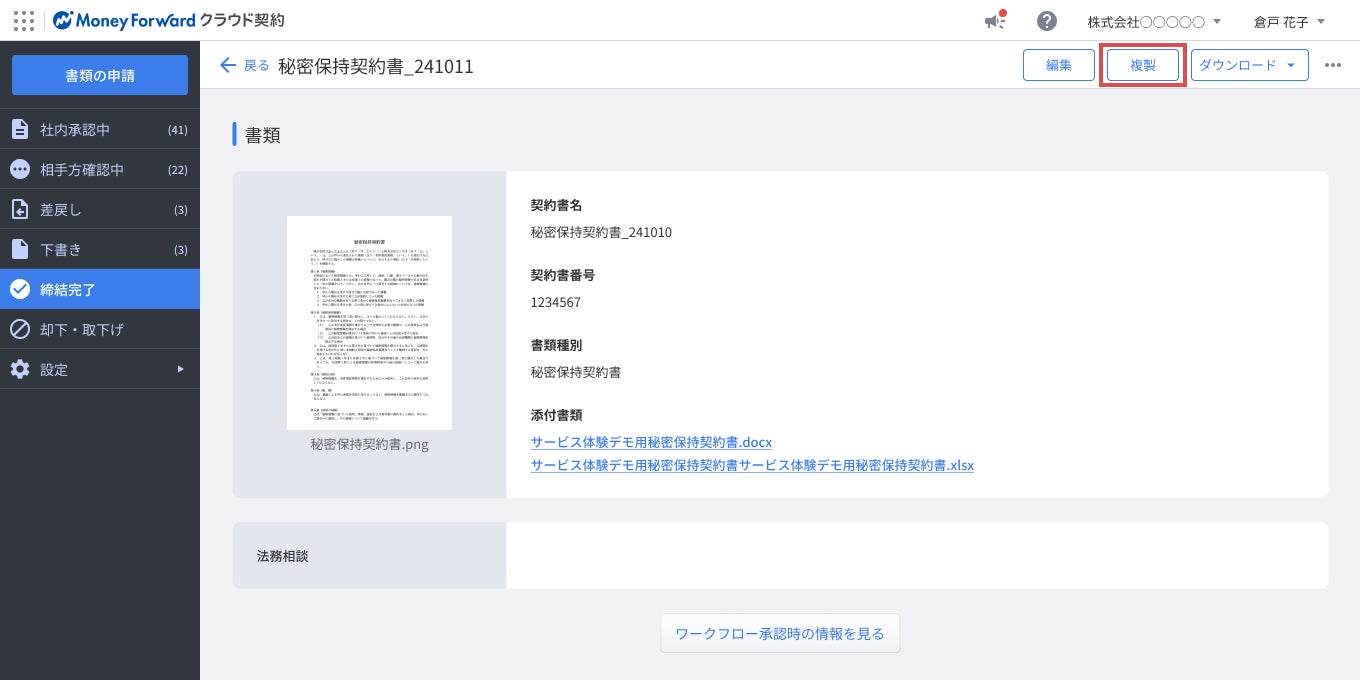This screenshot has height=680, width=1360.
Task: Open the 株式会社○○○○○ company dropdown
Action: click(1154, 21)
